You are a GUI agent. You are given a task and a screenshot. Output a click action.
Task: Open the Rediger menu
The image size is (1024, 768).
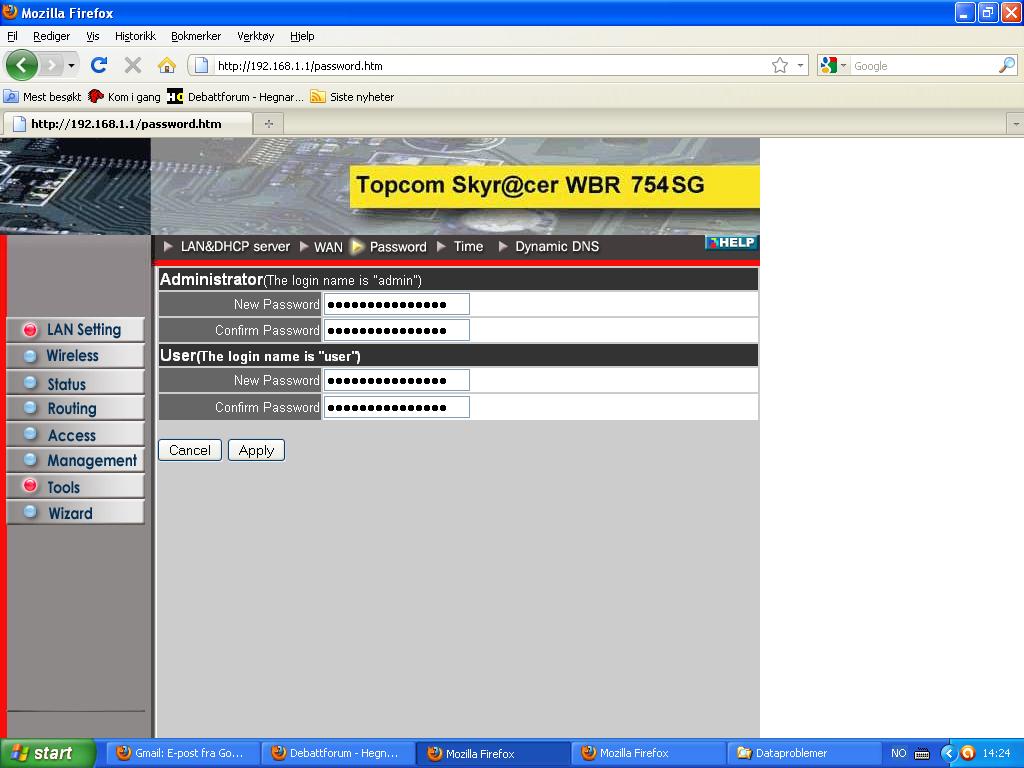click(x=52, y=36)
